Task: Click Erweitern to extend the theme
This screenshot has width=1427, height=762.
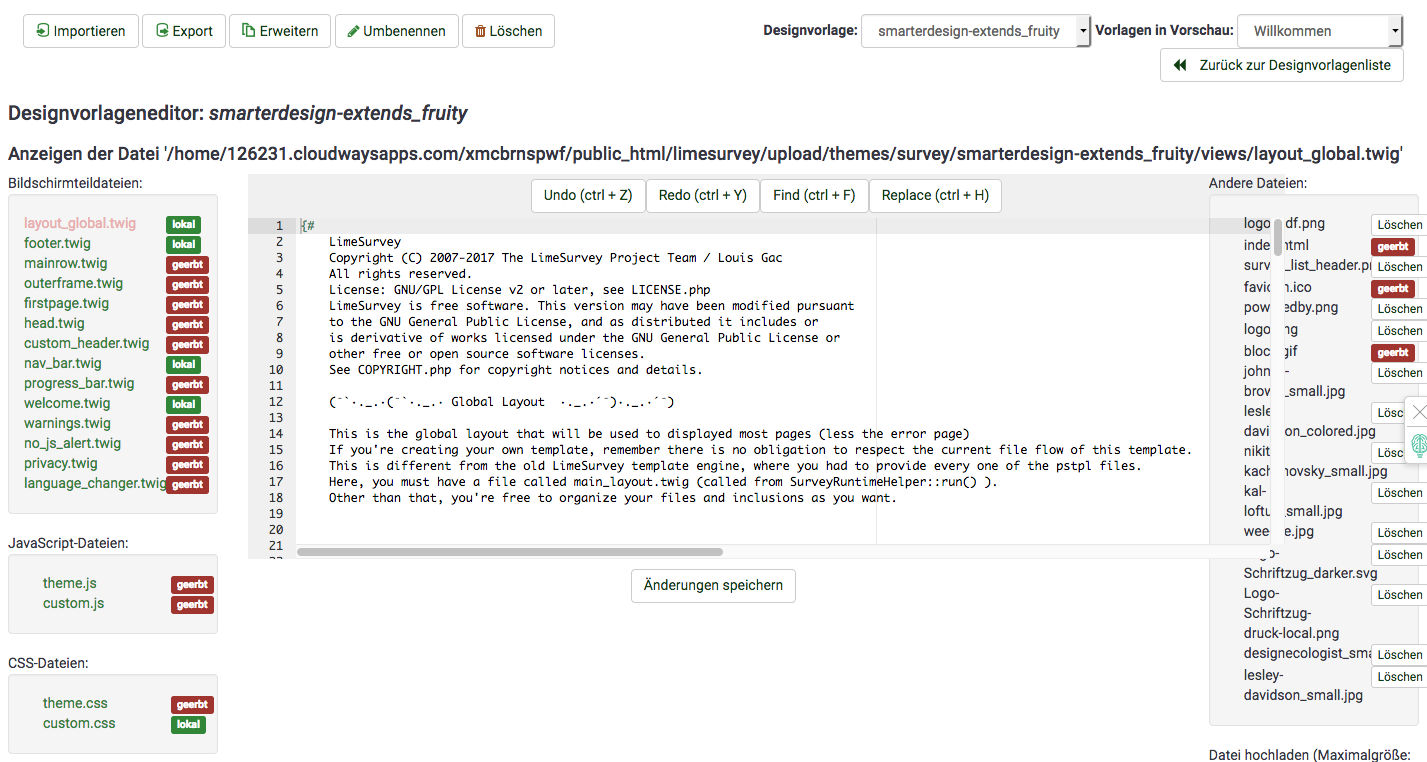Action: (x=280, y=31)
